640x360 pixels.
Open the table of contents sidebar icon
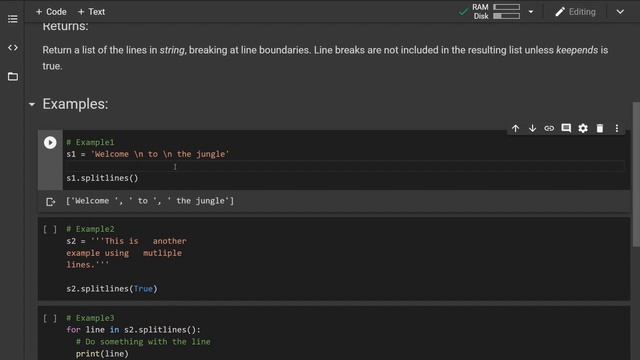click(x=13, y=19)
